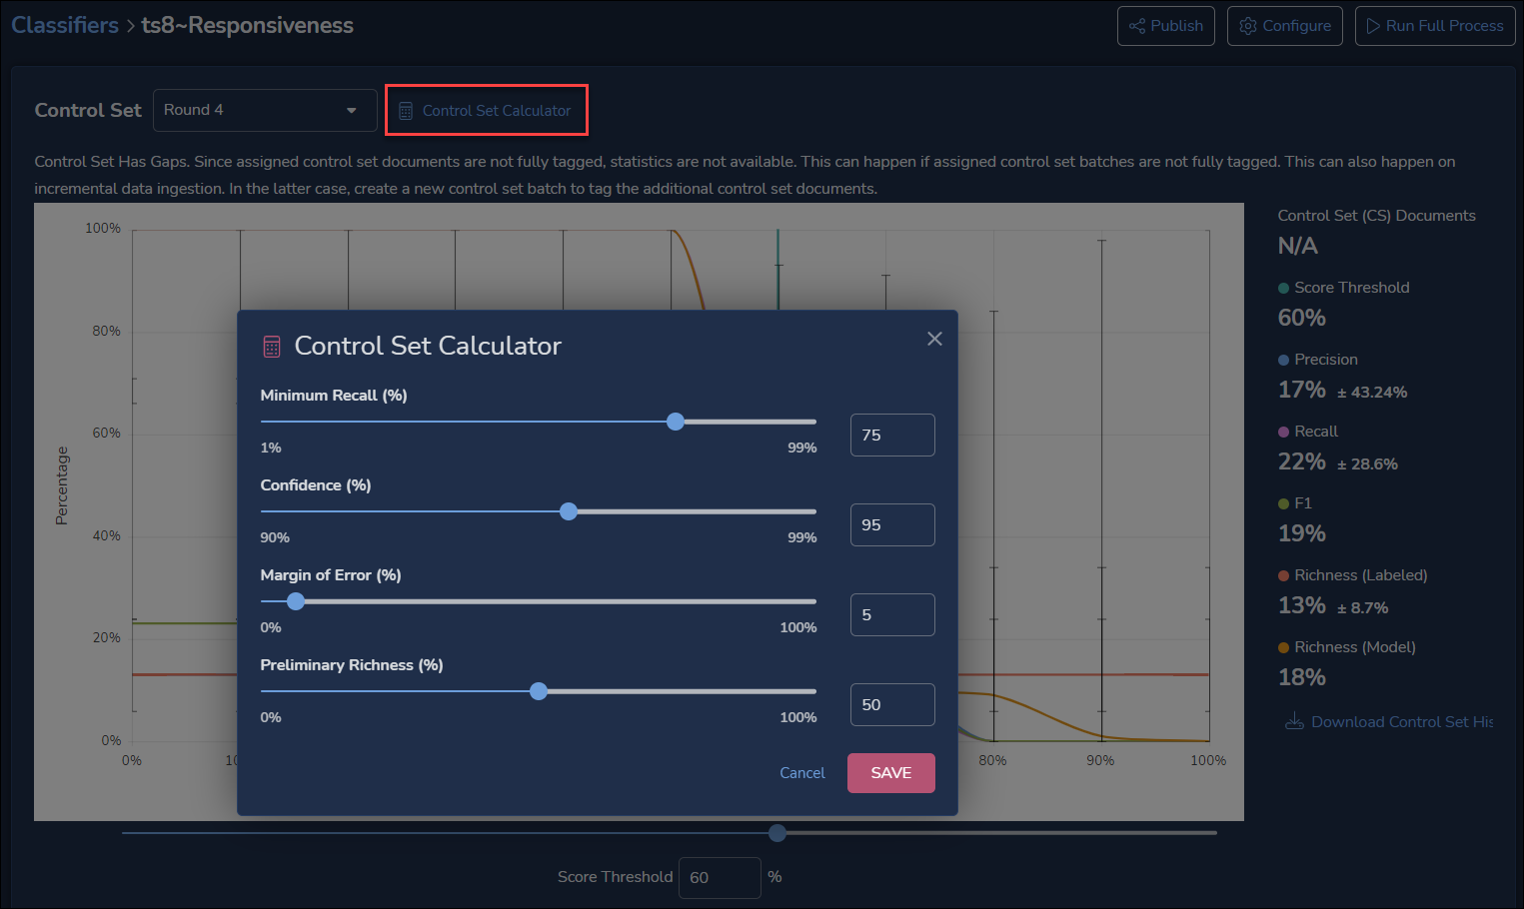The width and height of the screenshot is (1524, 909).
Task: Click the Minimum Recall slider handle
Action: click(x=676, y=422)
